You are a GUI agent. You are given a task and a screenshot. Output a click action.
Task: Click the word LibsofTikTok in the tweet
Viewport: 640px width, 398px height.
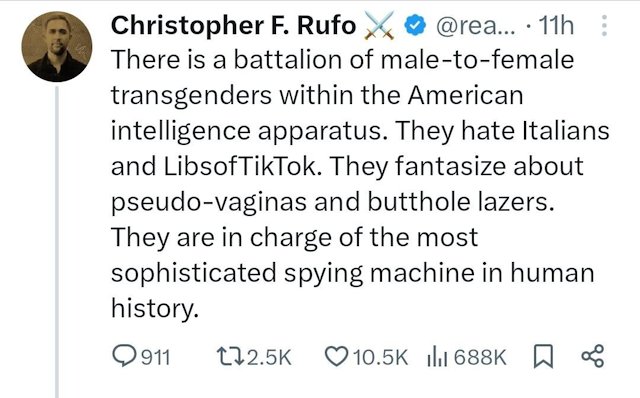(x=240, y=166)
